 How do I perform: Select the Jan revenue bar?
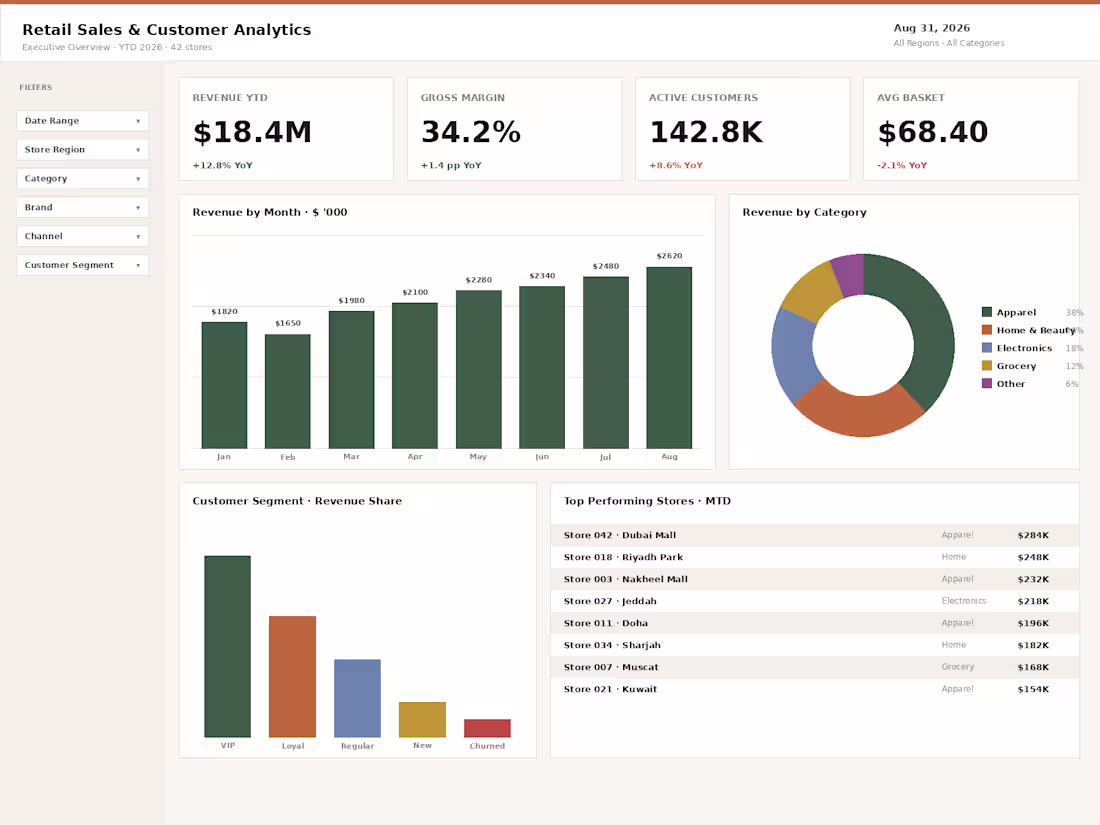[x=224, y=385]
